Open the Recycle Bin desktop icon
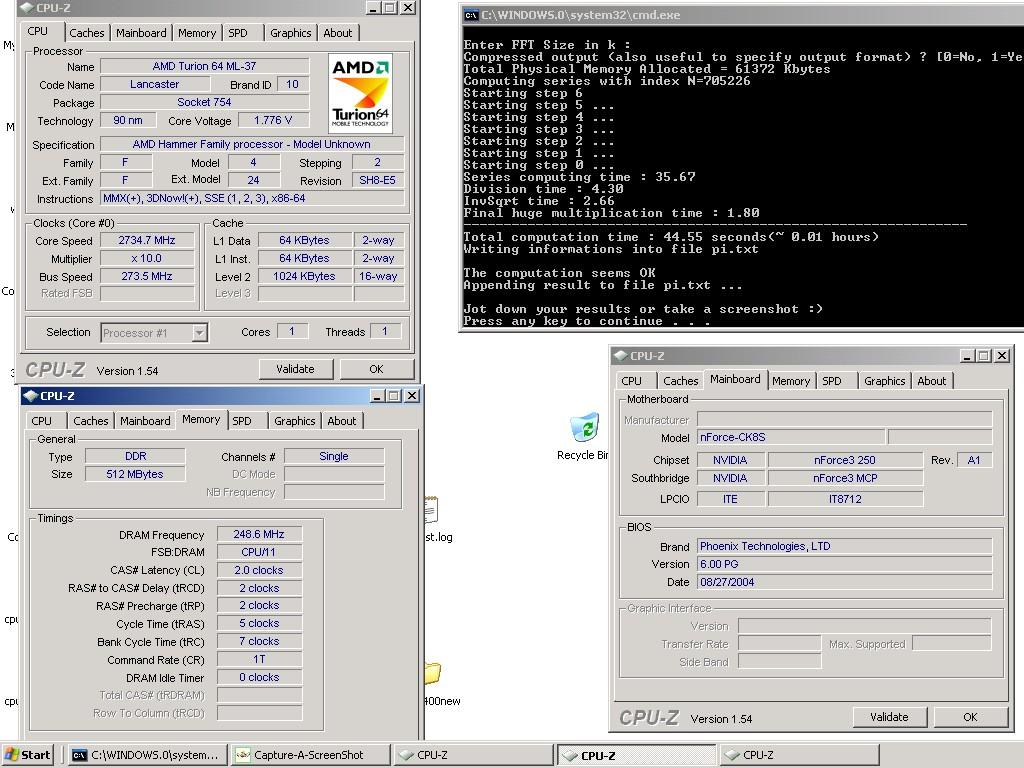 tap(585, 436)
